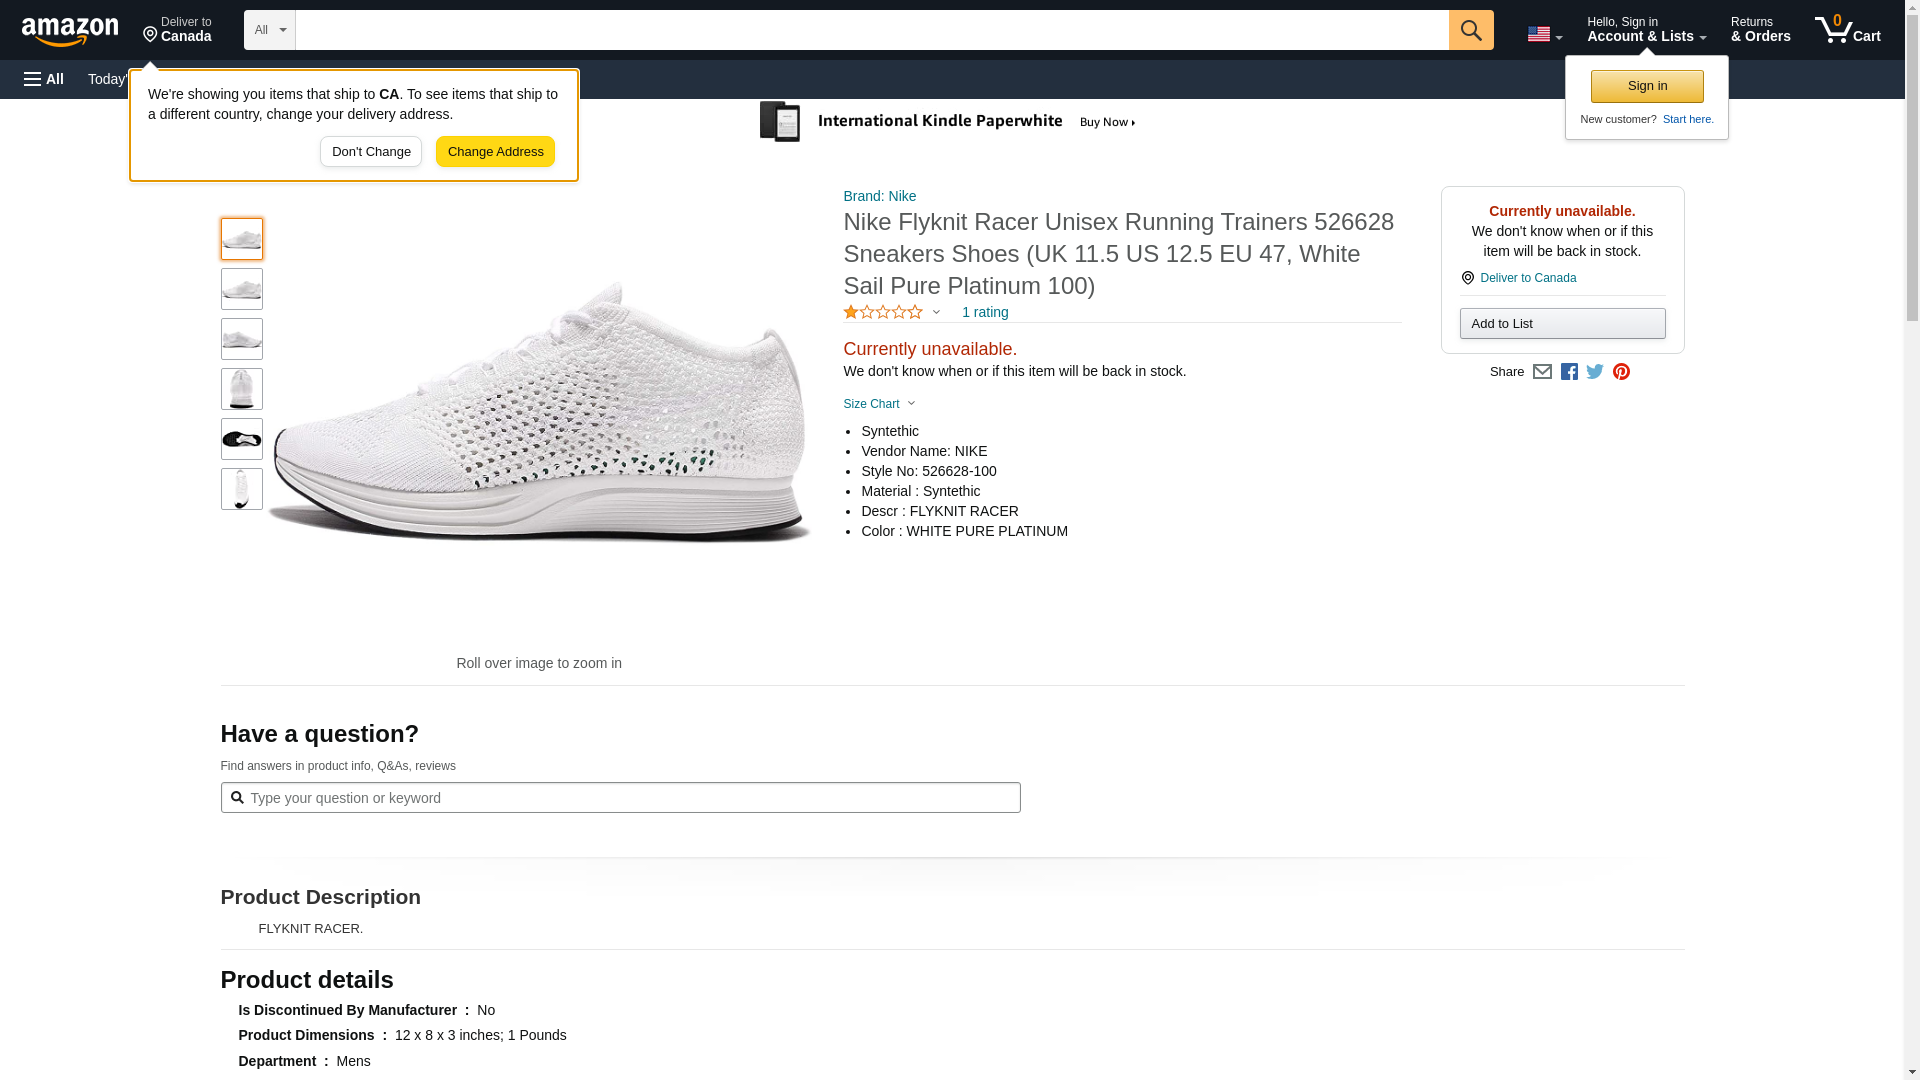The height and width of the screenshot is (1080, 1920).
Task: Open the language flag selector
Action: tap(1544, 34)
